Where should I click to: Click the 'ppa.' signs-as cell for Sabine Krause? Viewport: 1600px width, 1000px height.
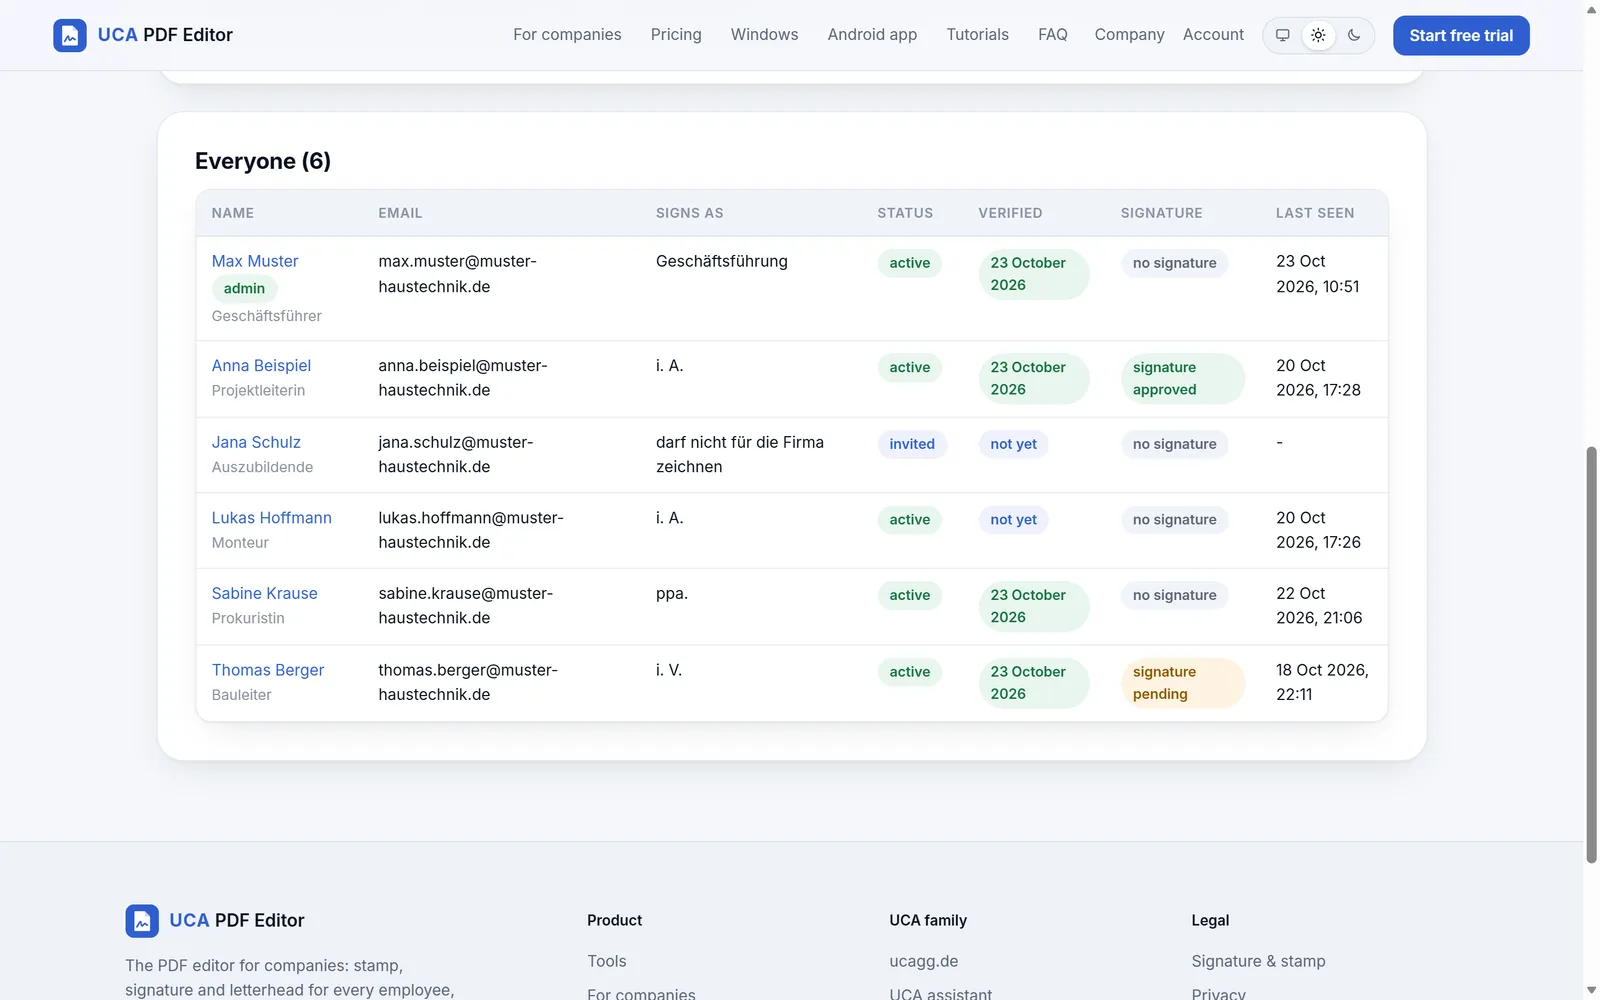pyautogui.click(x=672, y=594)
